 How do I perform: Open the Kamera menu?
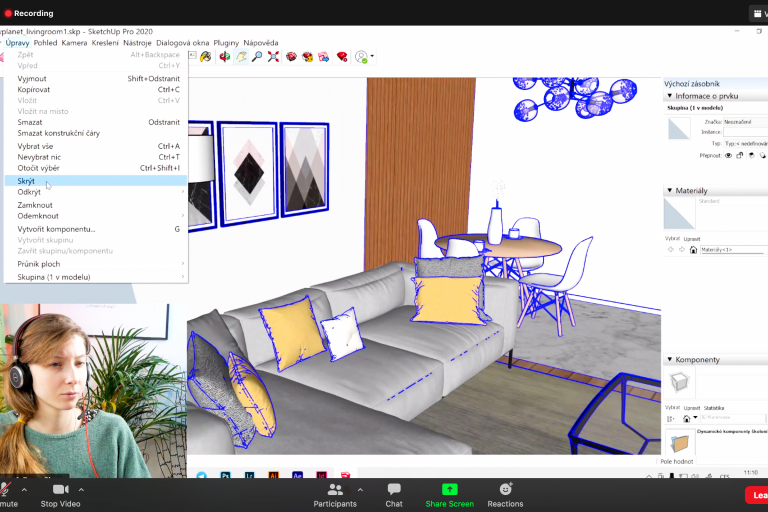74,43
